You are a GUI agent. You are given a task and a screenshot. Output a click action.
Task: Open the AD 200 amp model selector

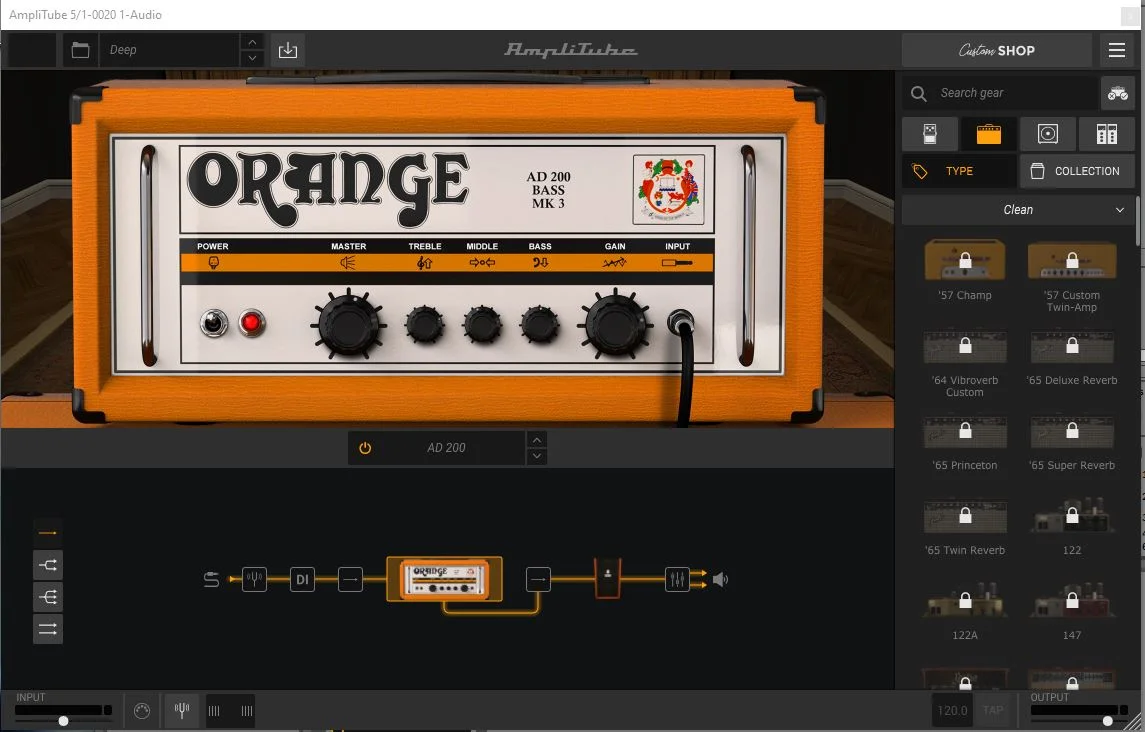446,448
